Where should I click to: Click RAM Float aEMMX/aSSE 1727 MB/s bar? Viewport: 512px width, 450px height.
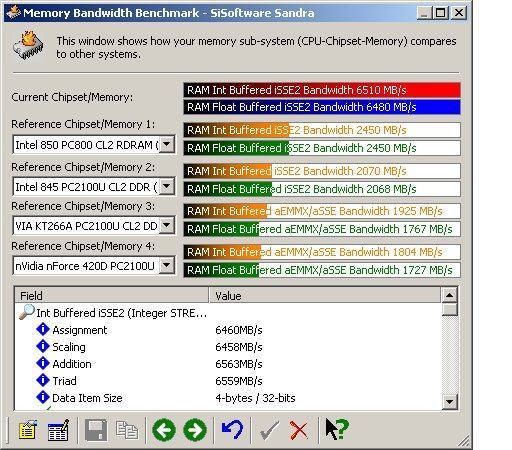click(322, 270)
